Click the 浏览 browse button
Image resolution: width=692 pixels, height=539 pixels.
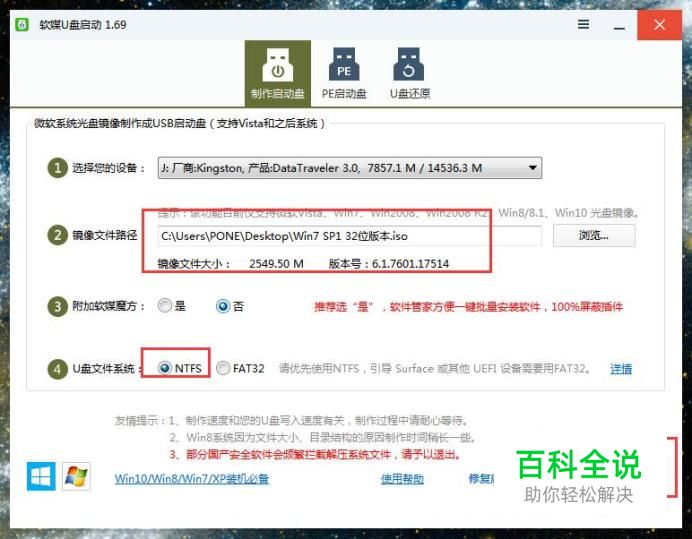[x=594, y=235]
